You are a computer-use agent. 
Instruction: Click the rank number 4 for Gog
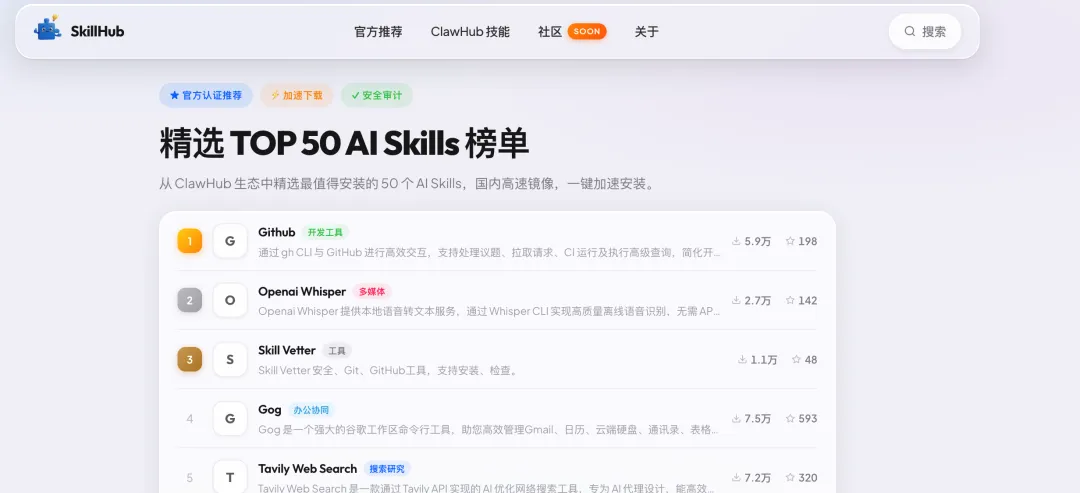coord(189,419)
